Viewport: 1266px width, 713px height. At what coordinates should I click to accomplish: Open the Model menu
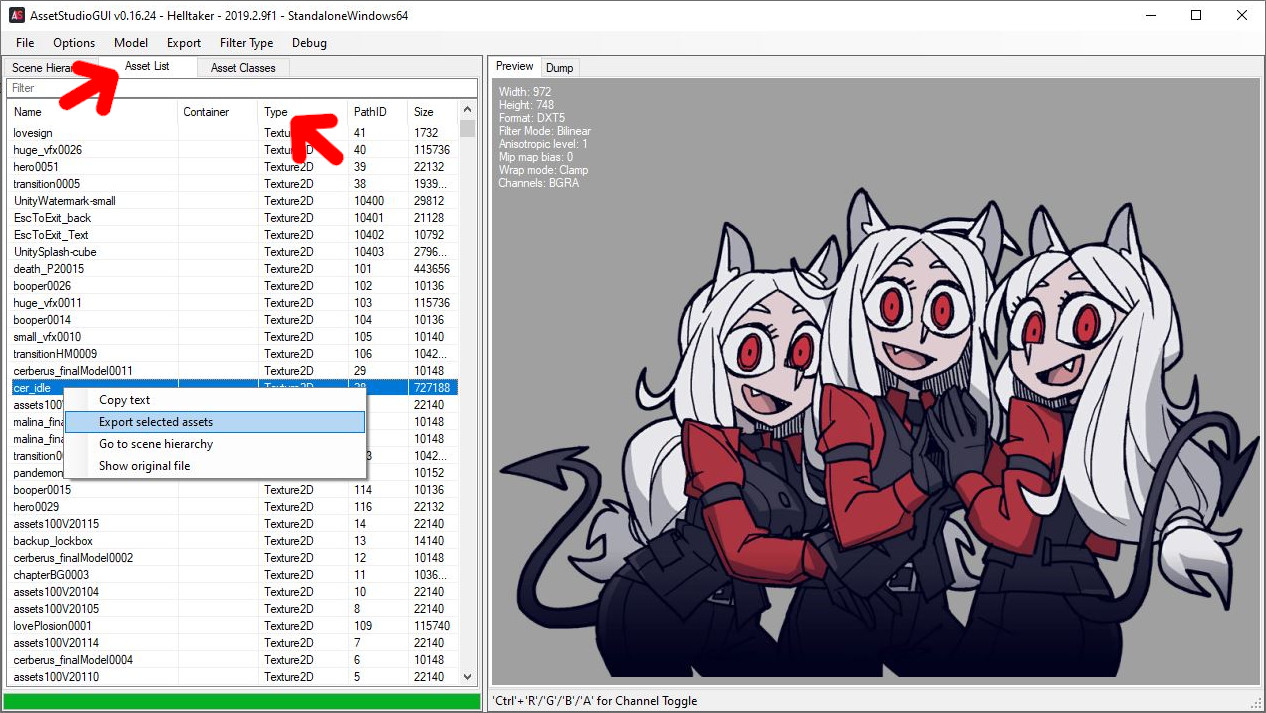click(131, 43)
